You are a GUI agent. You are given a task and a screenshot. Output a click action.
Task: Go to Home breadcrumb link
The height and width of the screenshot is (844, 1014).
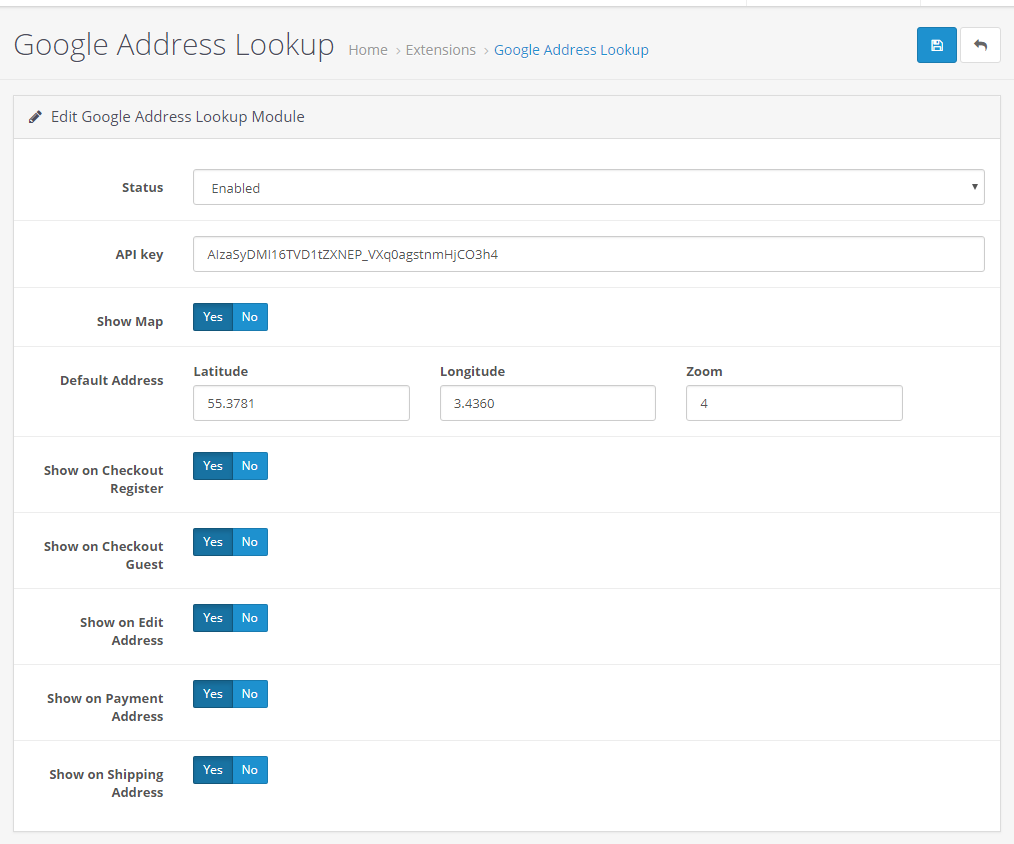pos(368,50)
